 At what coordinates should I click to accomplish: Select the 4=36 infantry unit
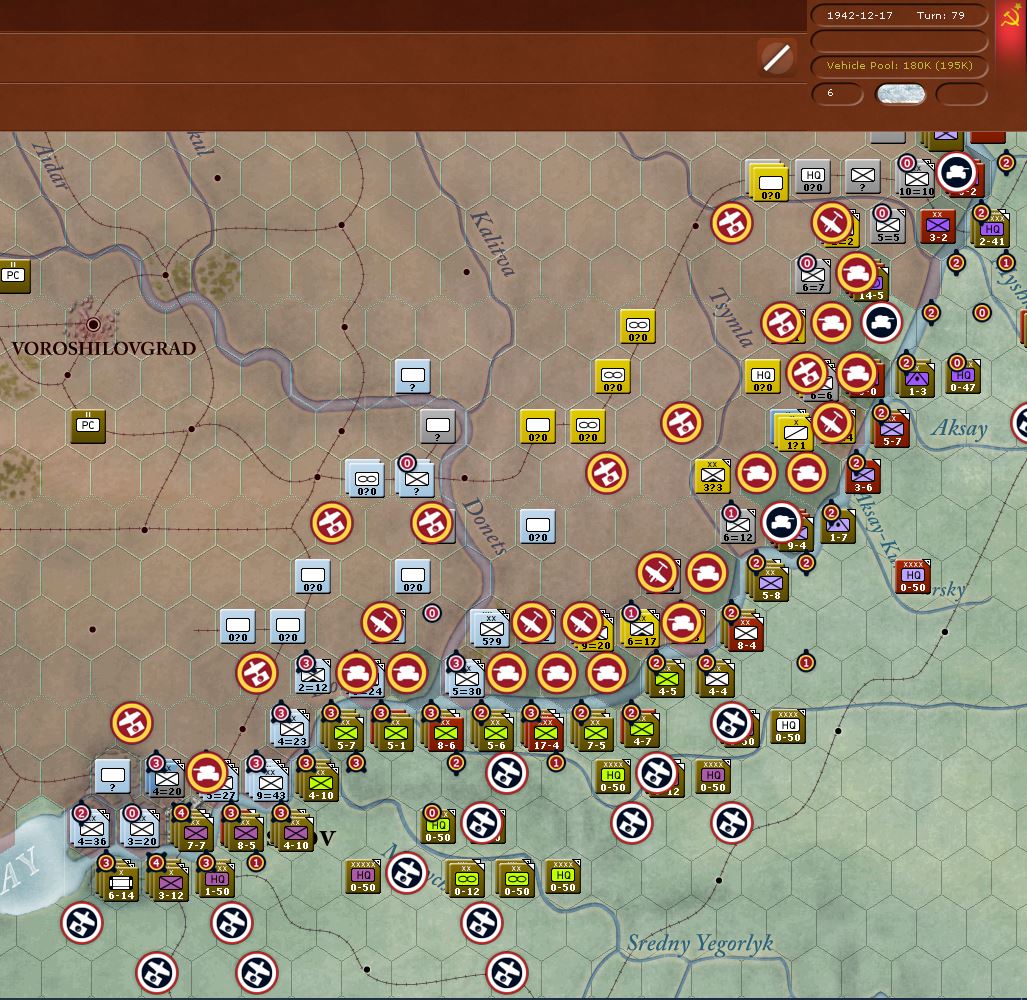[92, 828]
